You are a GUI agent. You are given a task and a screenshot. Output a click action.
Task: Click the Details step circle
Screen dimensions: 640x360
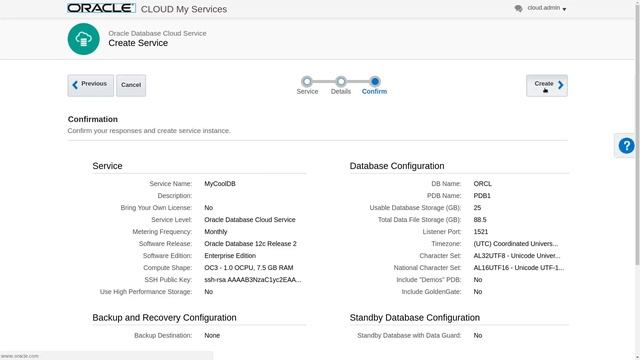341,81
